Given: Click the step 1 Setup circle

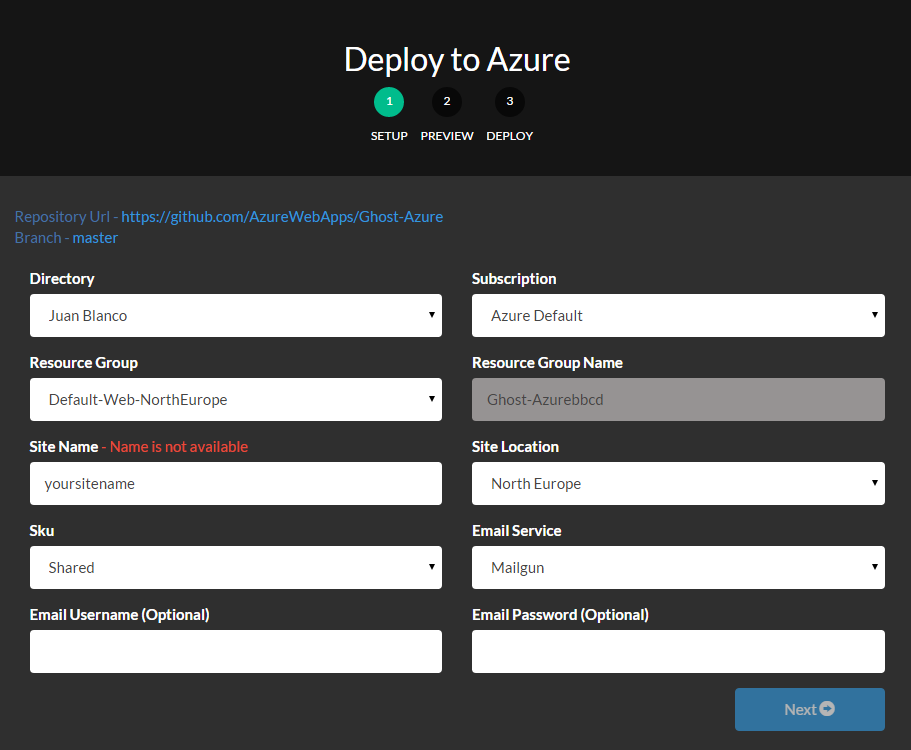Looking at the screenshot, I should point(389,102).
